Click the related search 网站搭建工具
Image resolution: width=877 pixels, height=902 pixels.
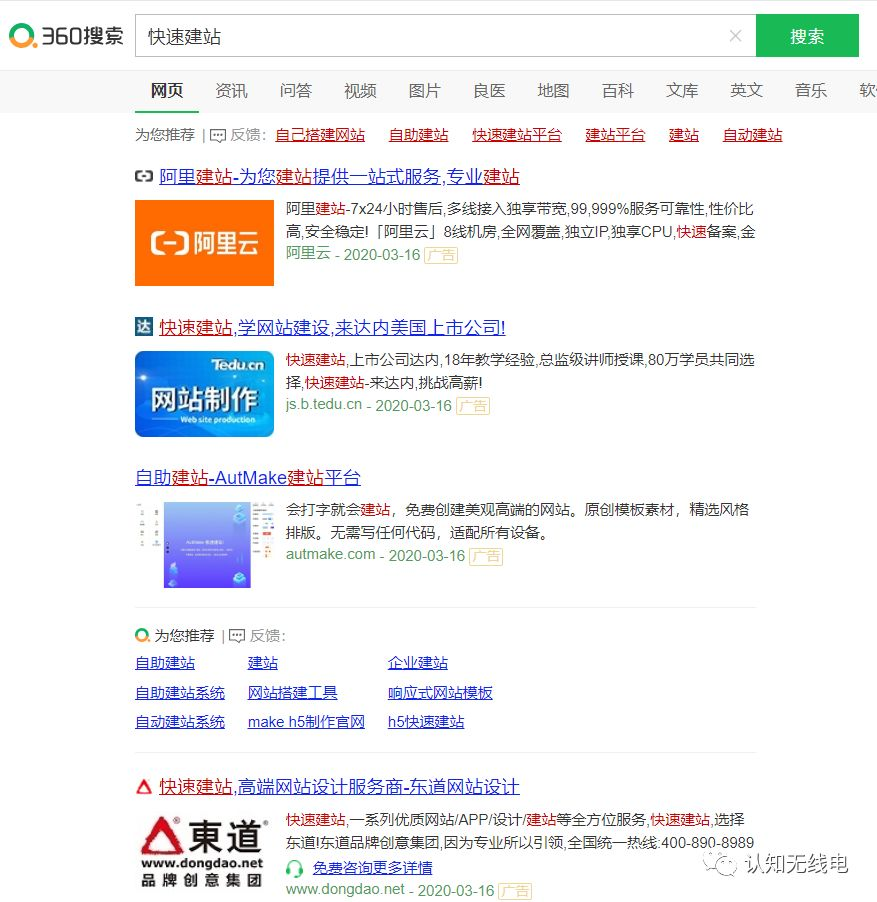[293, 693]
